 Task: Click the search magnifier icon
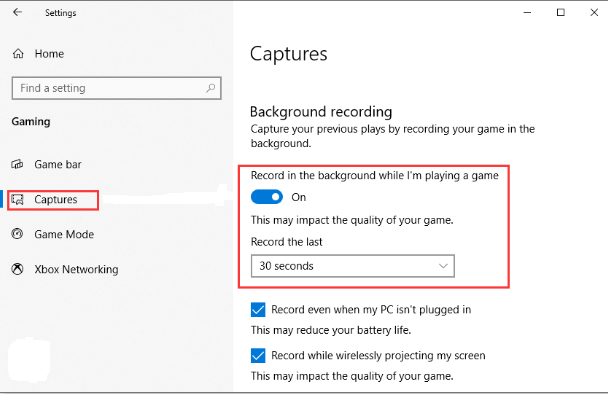pyautogui.click(x=211, y=88)
